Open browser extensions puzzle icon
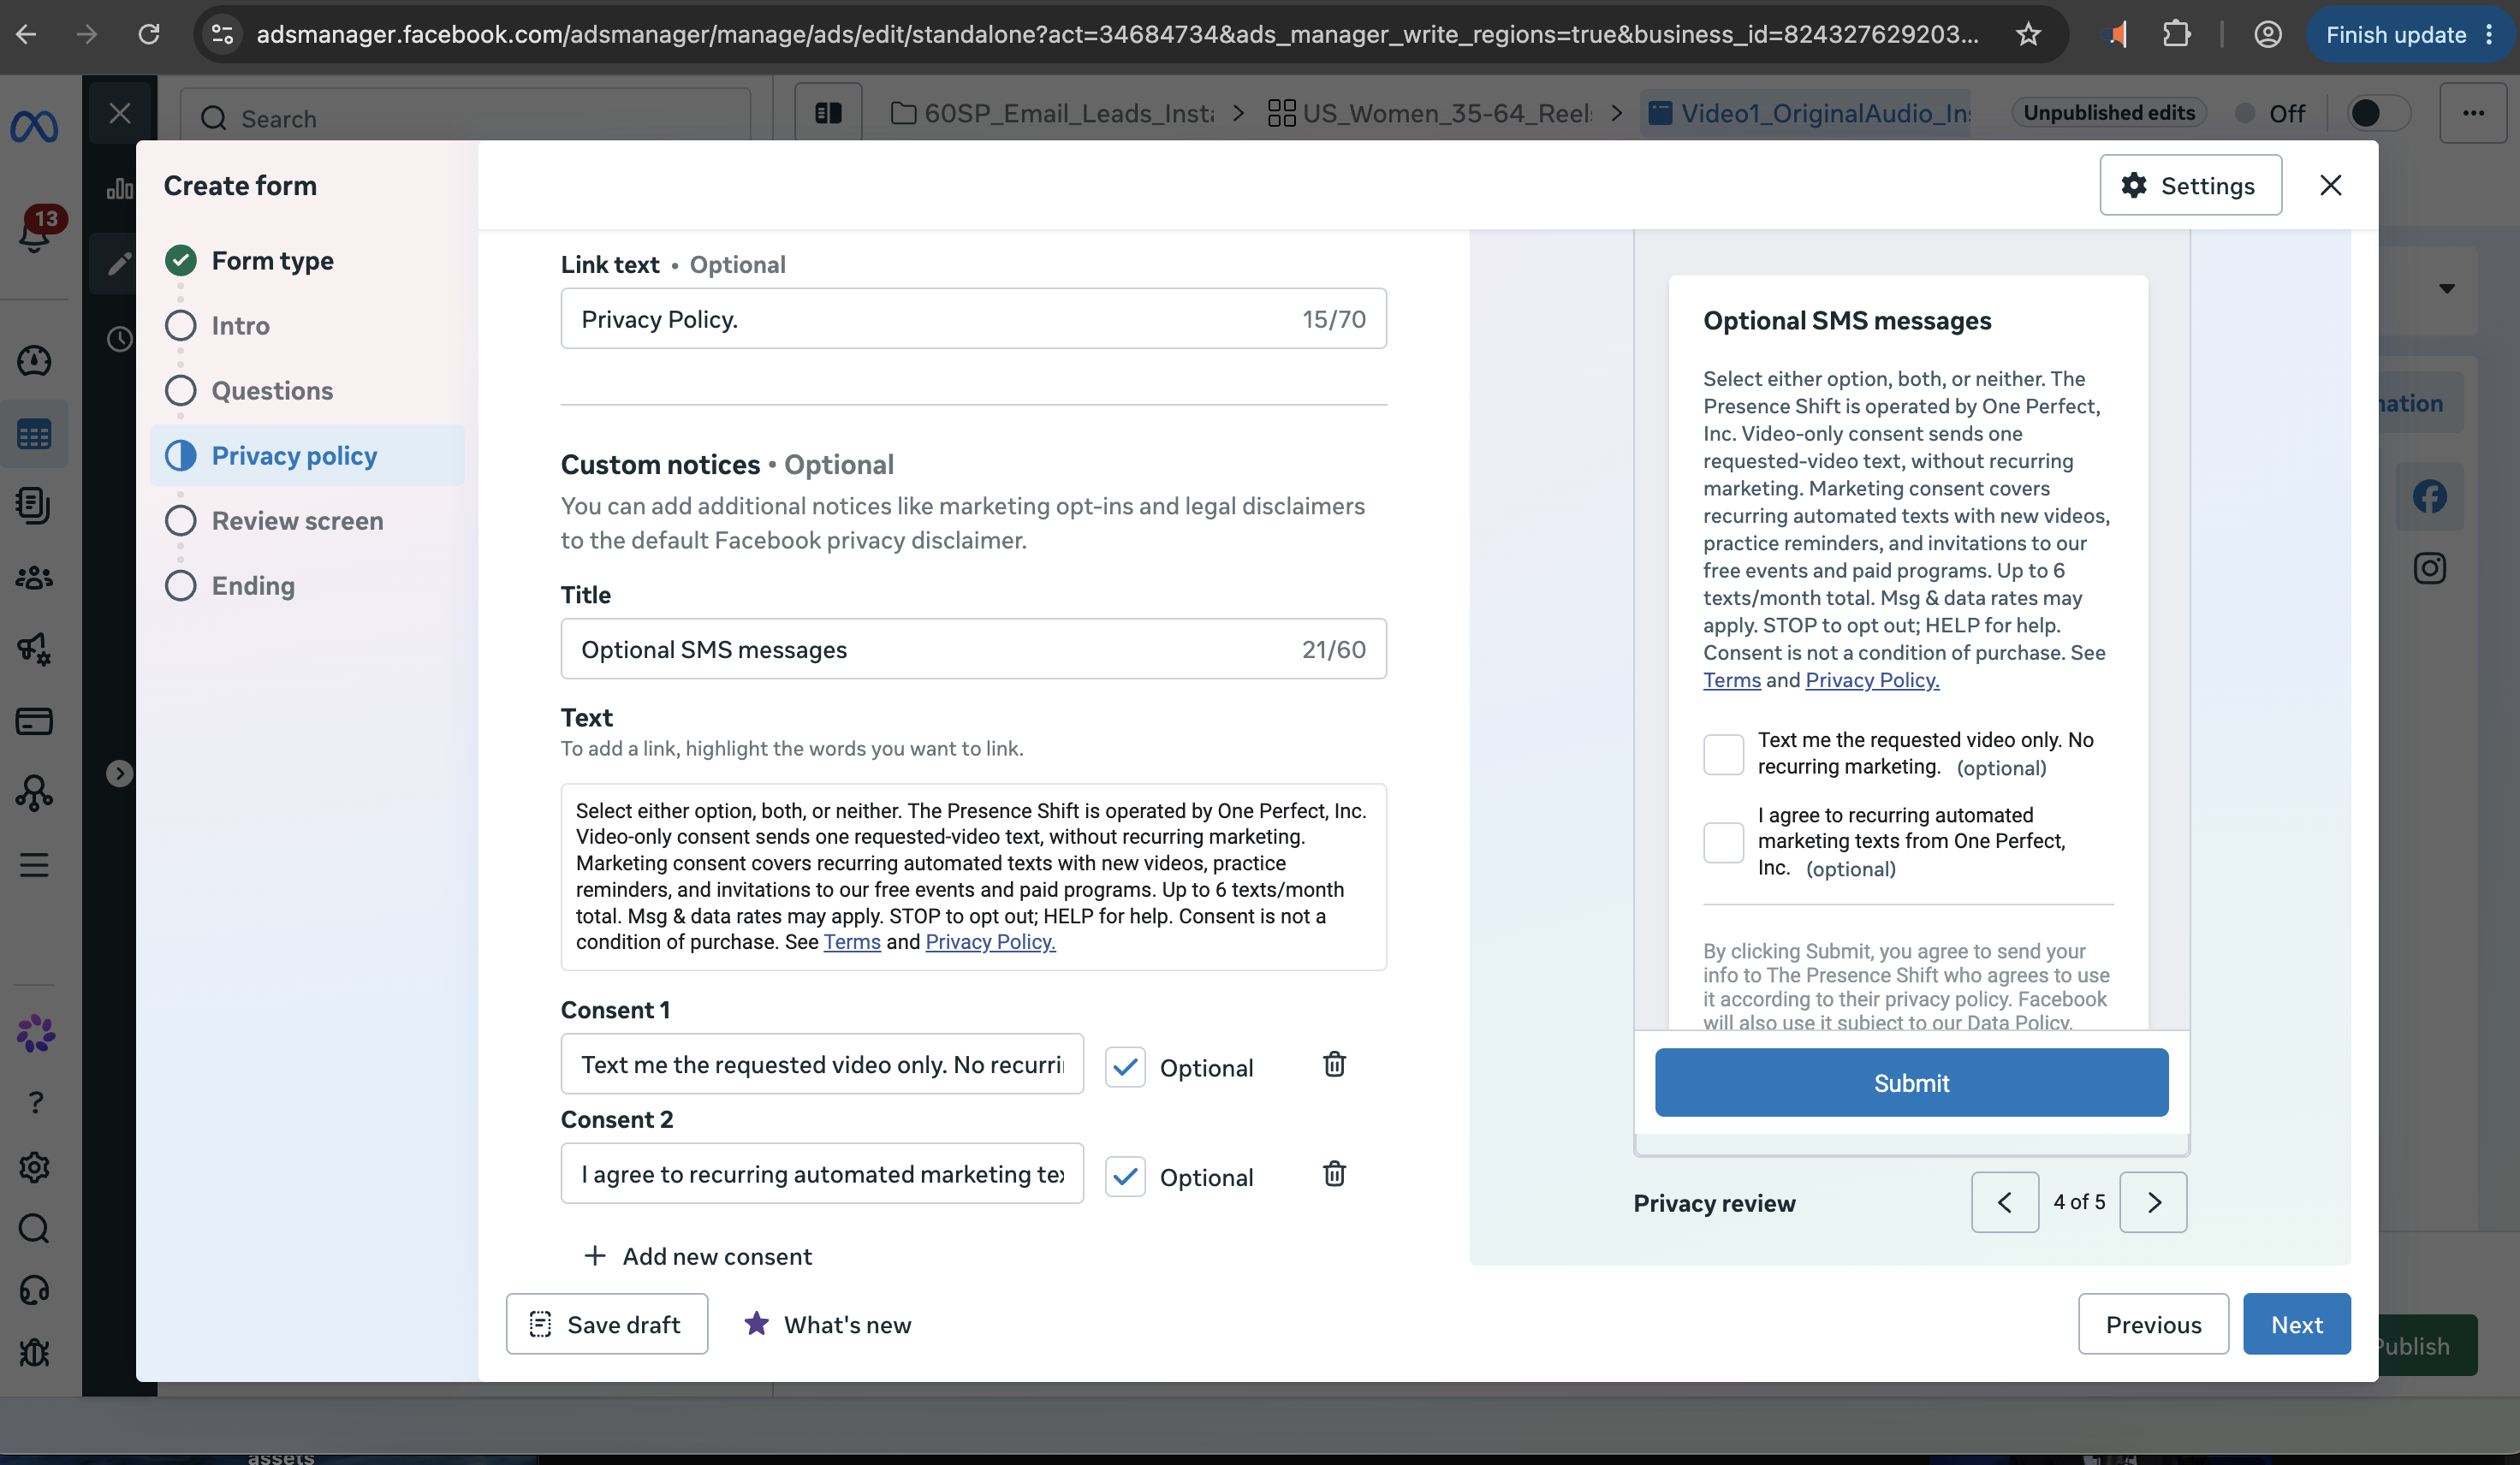2520x1465 pixels. pos(2176,35)
